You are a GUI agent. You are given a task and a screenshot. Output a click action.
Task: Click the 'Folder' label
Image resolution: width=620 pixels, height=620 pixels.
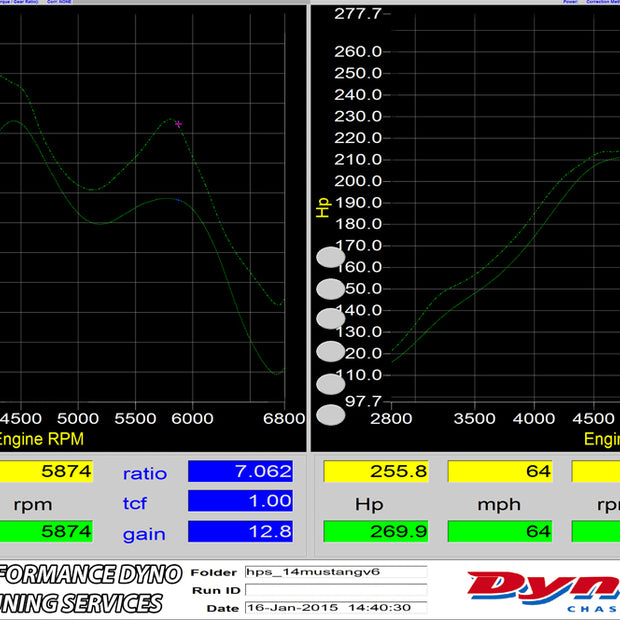coord(214,573)
